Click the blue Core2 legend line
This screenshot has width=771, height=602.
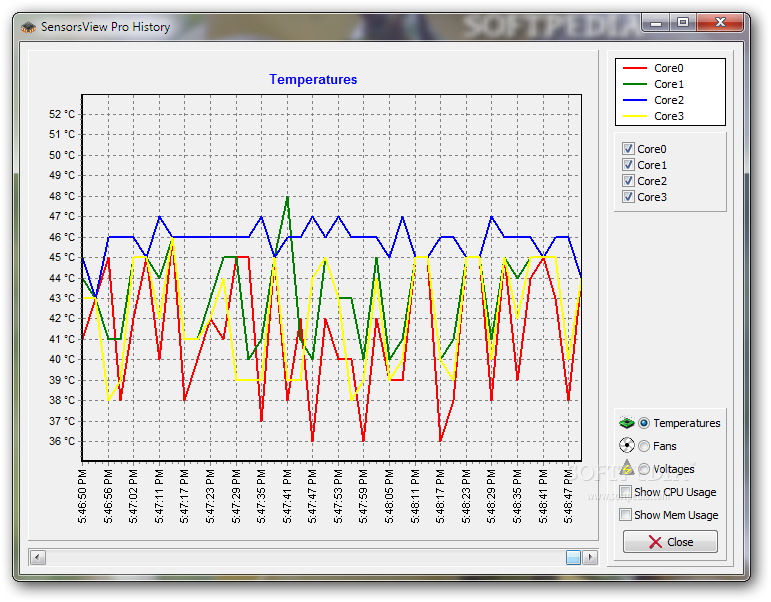click(635, 100)
